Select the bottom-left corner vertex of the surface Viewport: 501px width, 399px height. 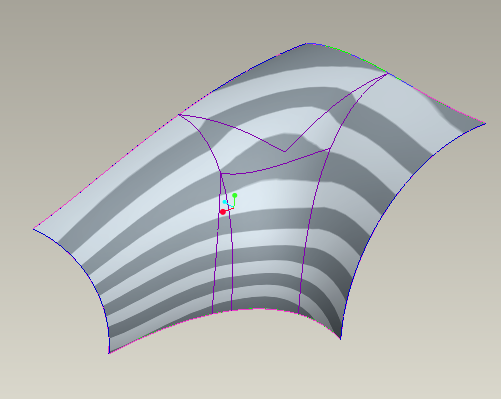[109, 353]
